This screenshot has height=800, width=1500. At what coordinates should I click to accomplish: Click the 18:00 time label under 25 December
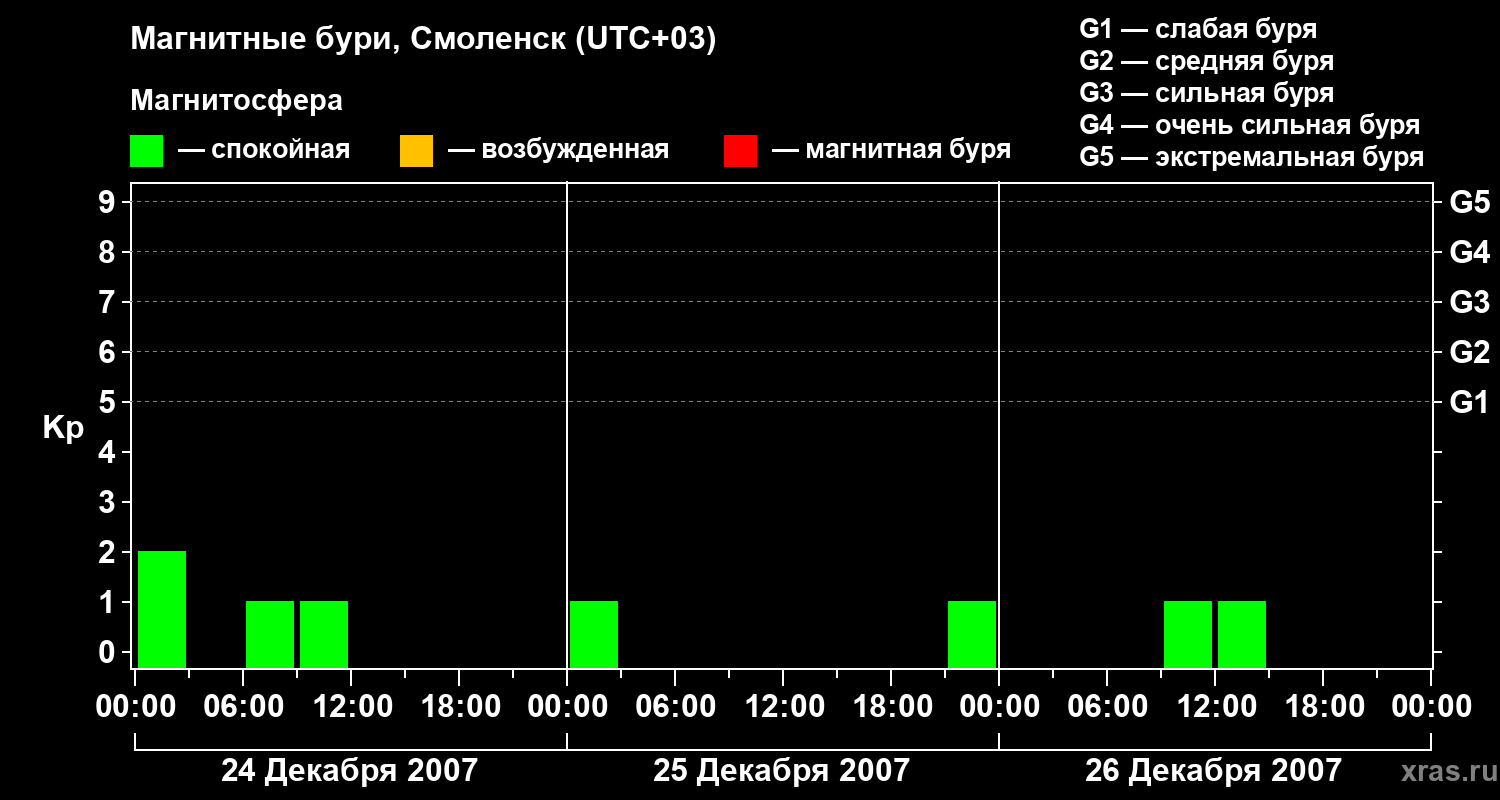point(891,707)
